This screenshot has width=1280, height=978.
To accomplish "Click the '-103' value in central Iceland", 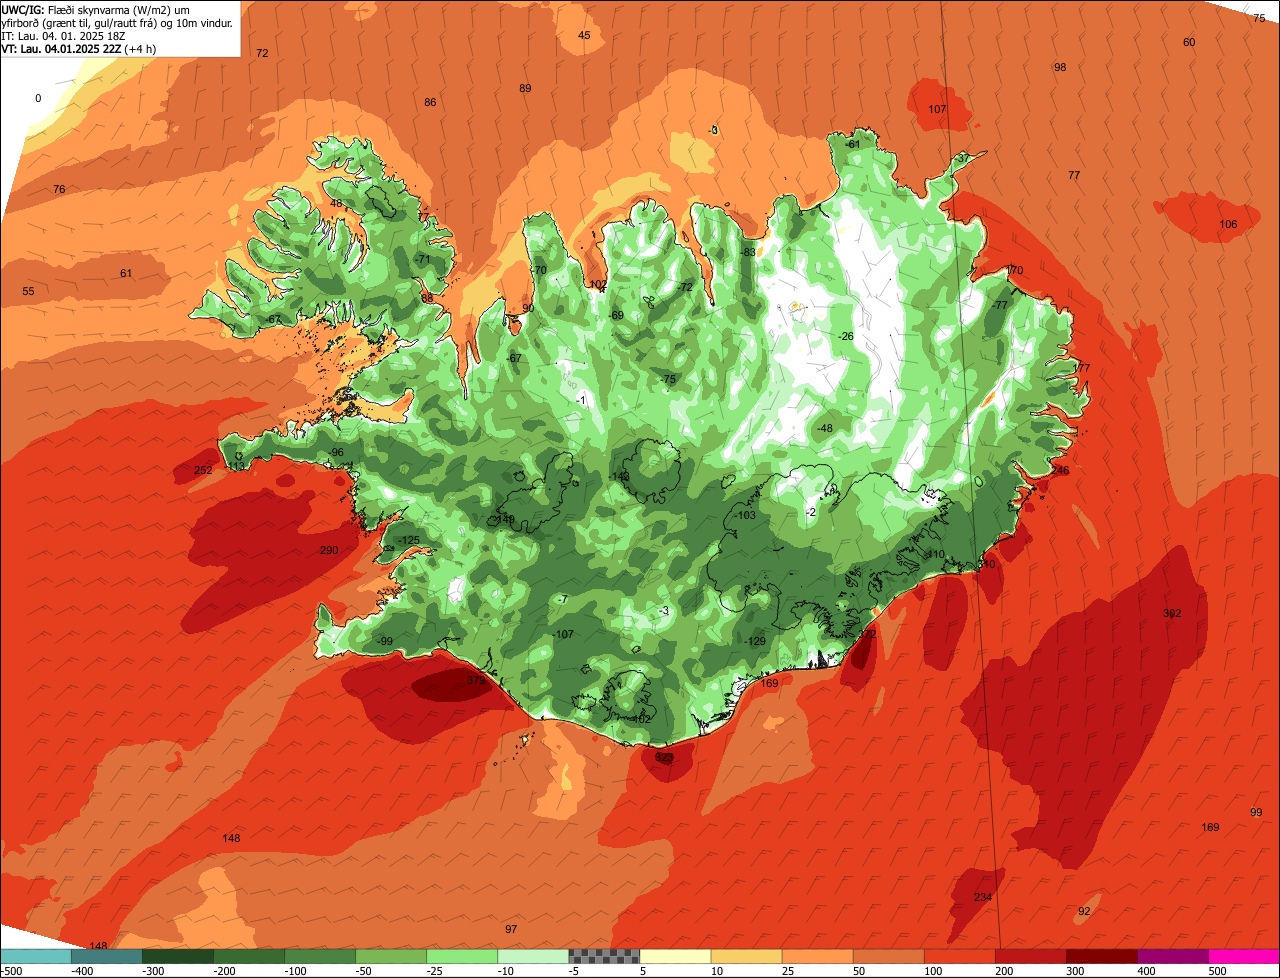I will click(x=745, y=515).
